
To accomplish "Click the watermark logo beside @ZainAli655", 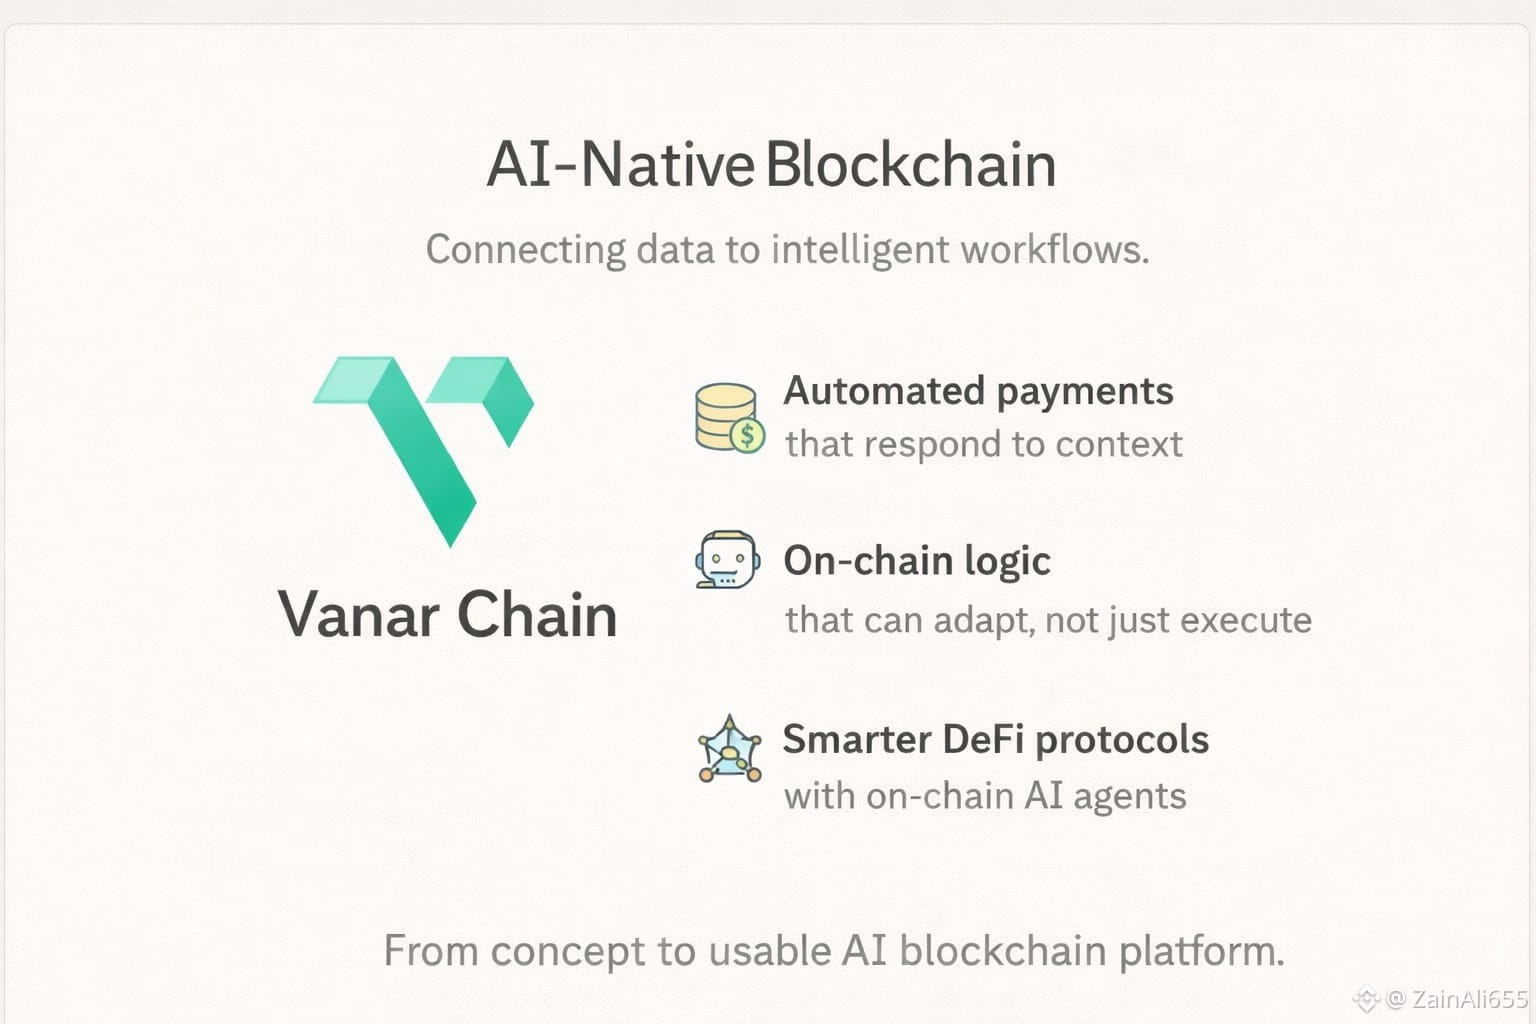I will click(x=1366, y=998).
